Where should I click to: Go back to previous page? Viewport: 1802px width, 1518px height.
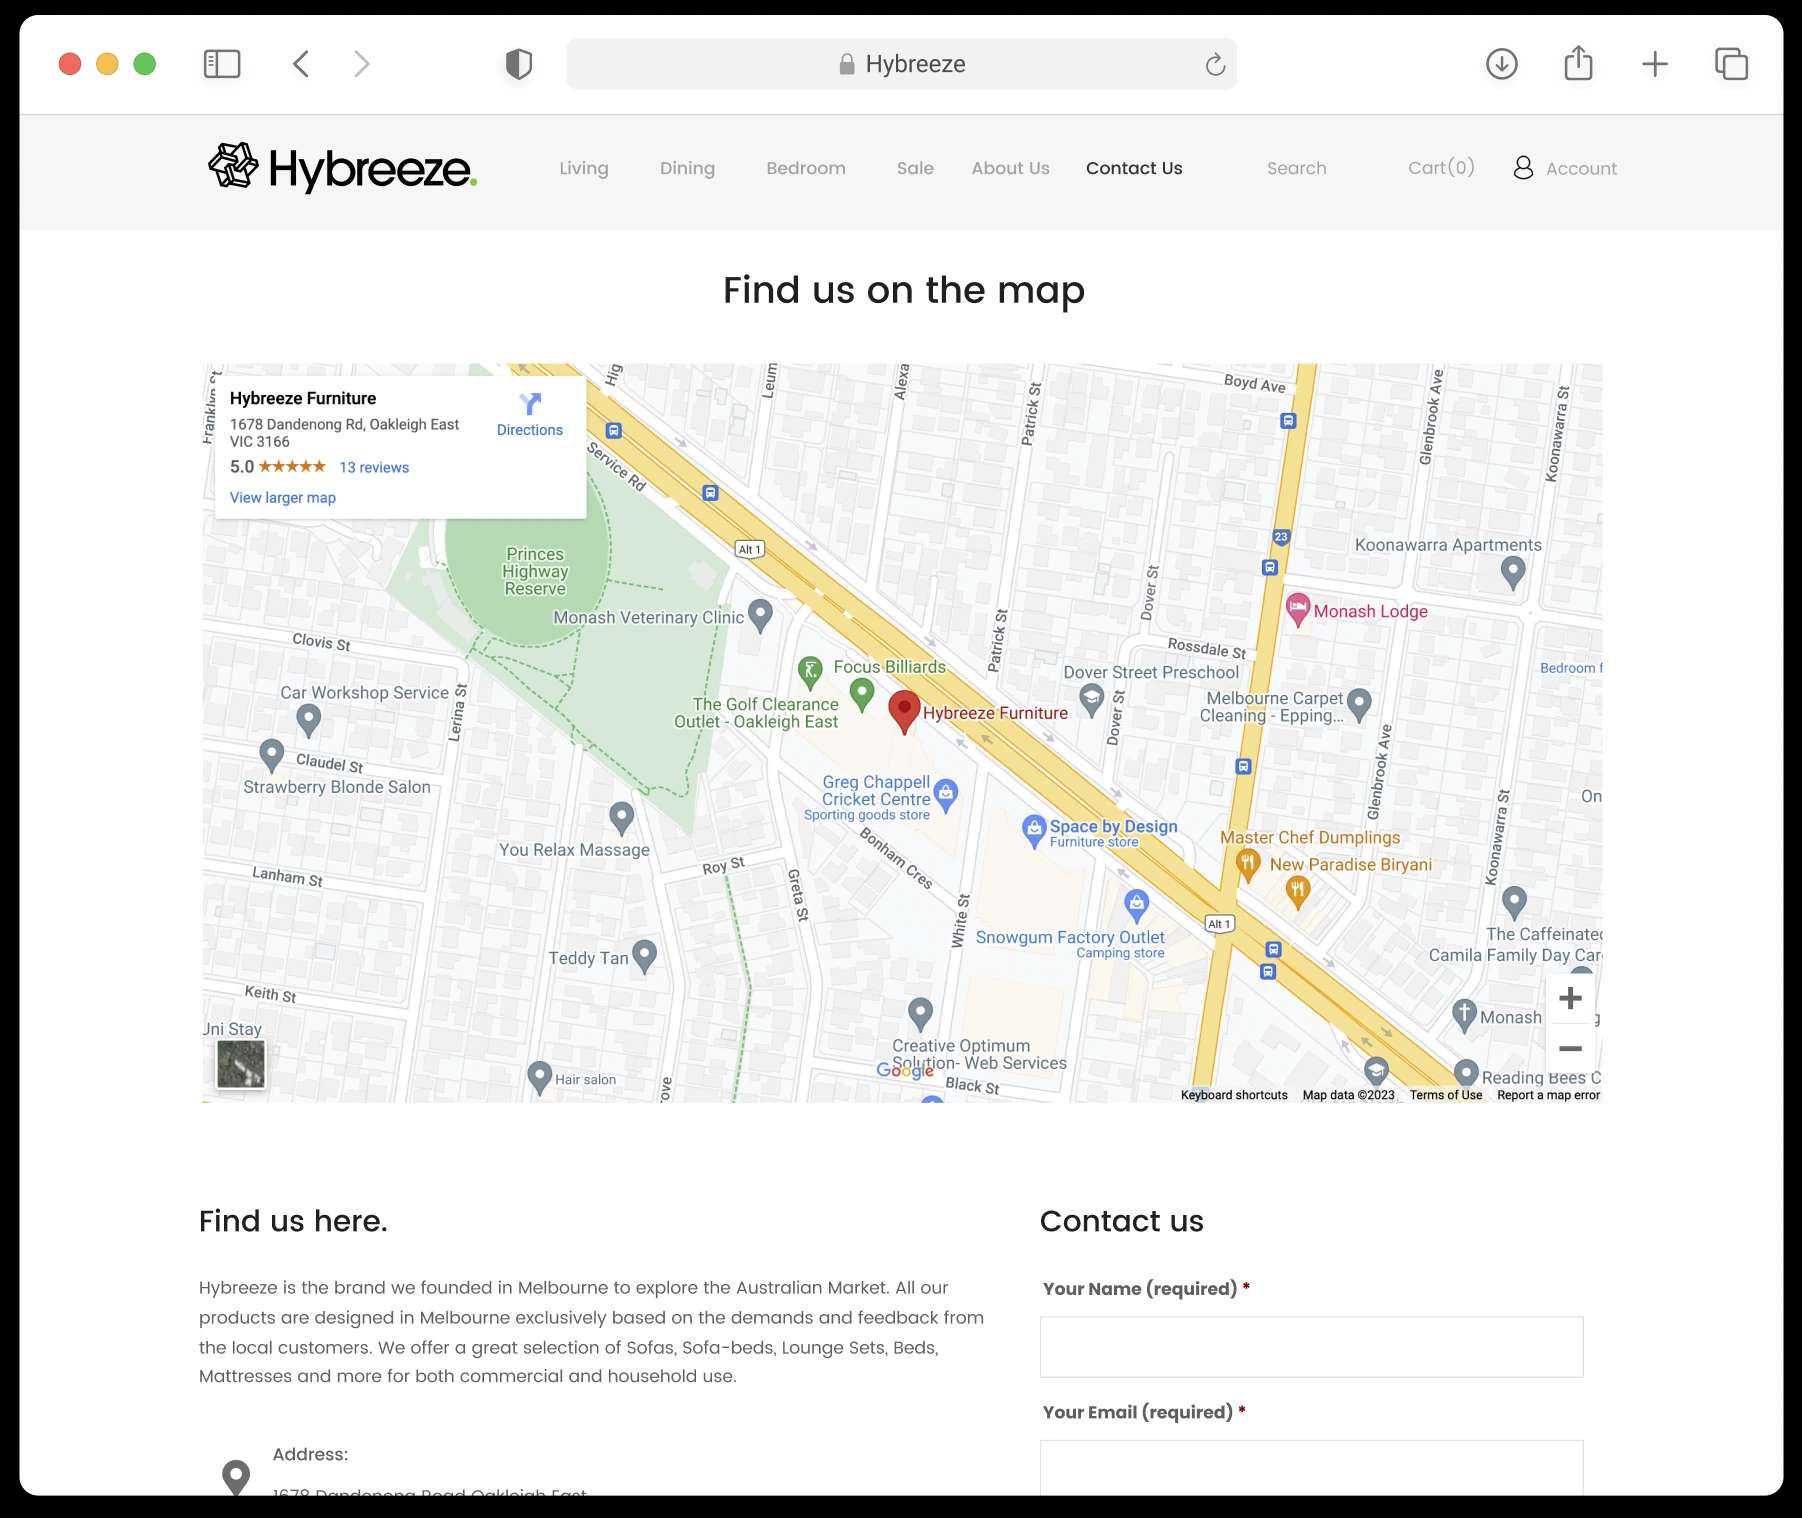(x=301, y=64)
